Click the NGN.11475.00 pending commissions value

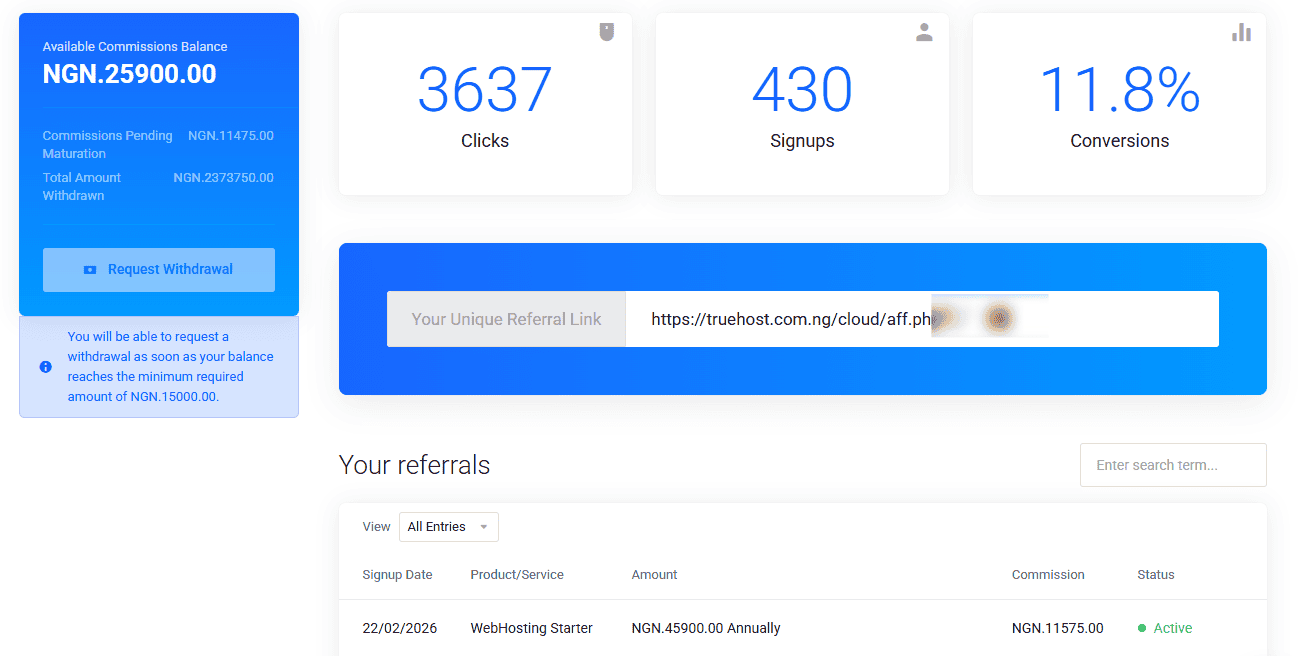230,136
